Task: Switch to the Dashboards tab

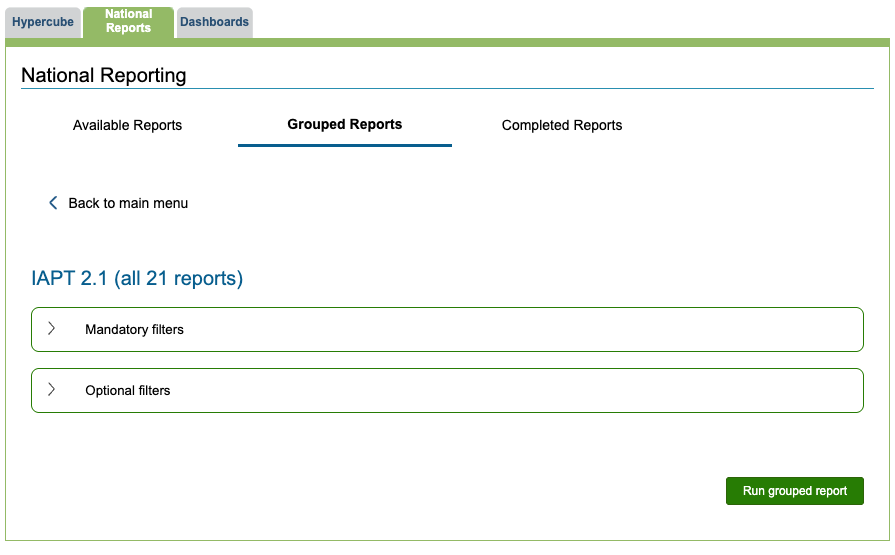Action: pyautogui.click(x=214, y=22)
